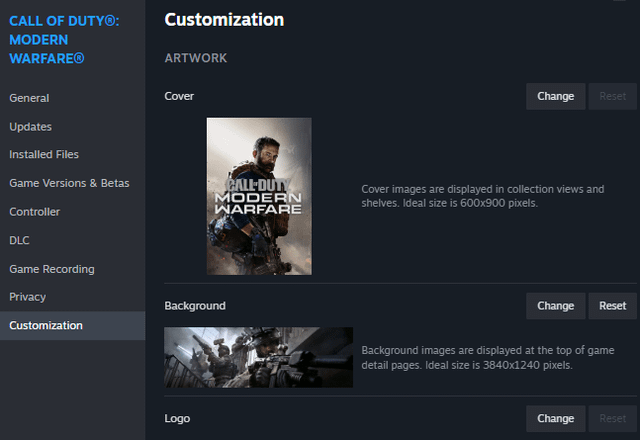The image size is (640, 440).
Task: Change the Background artwork
Action: [x=556, y=306]
